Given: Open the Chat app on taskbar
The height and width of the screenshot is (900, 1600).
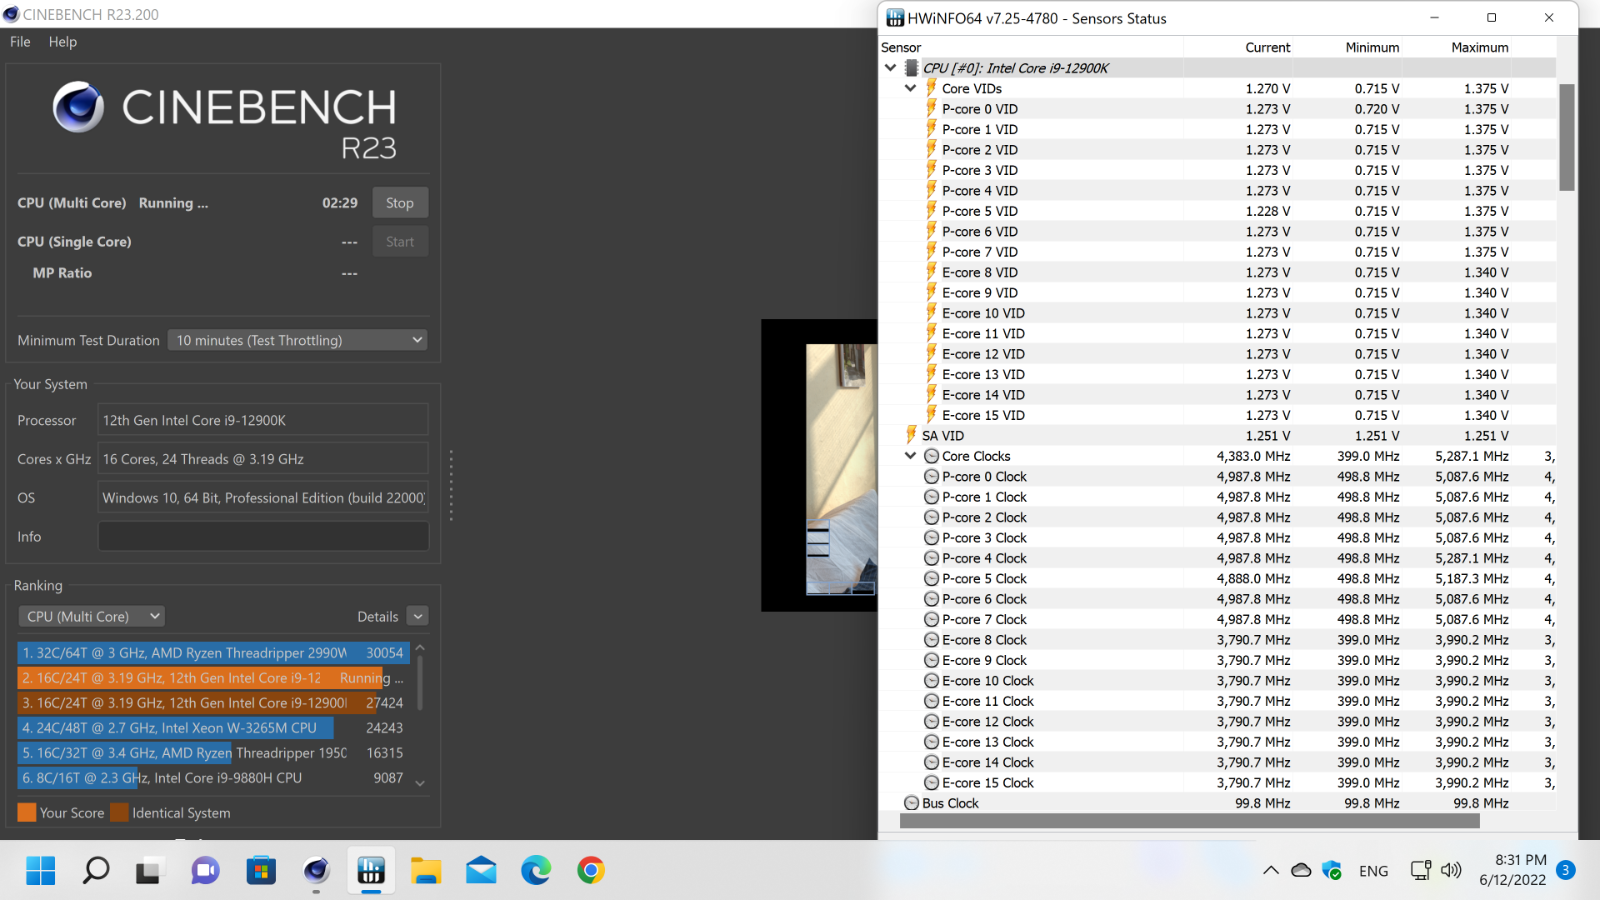Looking at the screenshot, I should click(x=205, y=871).
